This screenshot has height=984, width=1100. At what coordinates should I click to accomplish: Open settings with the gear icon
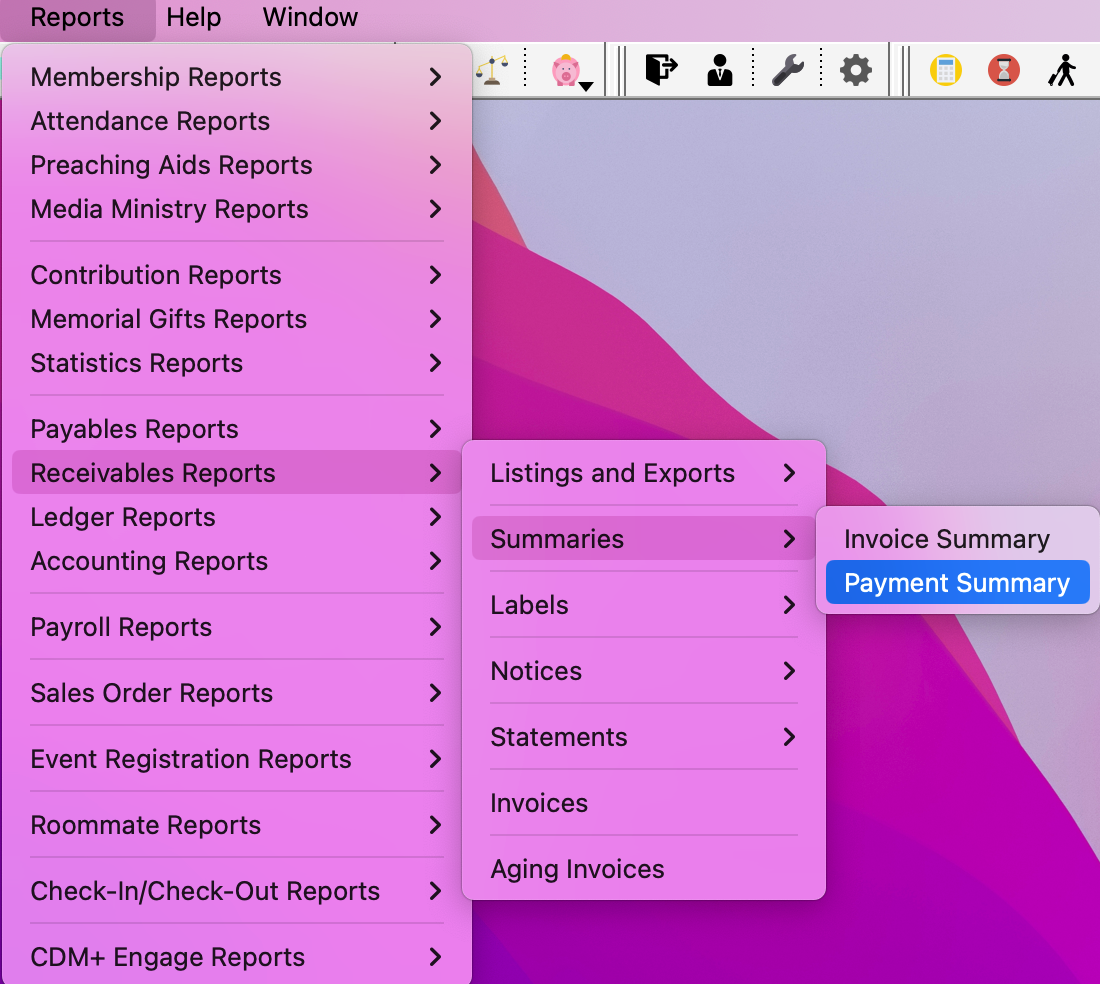[x=855, y=70]
